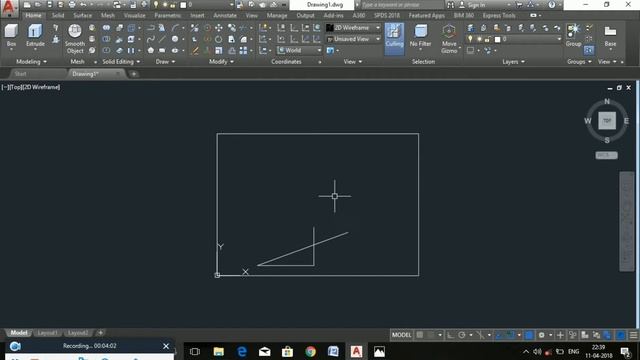Toggle the clean screen icon in status bar

pyautogui.click(x=621, y=335)
